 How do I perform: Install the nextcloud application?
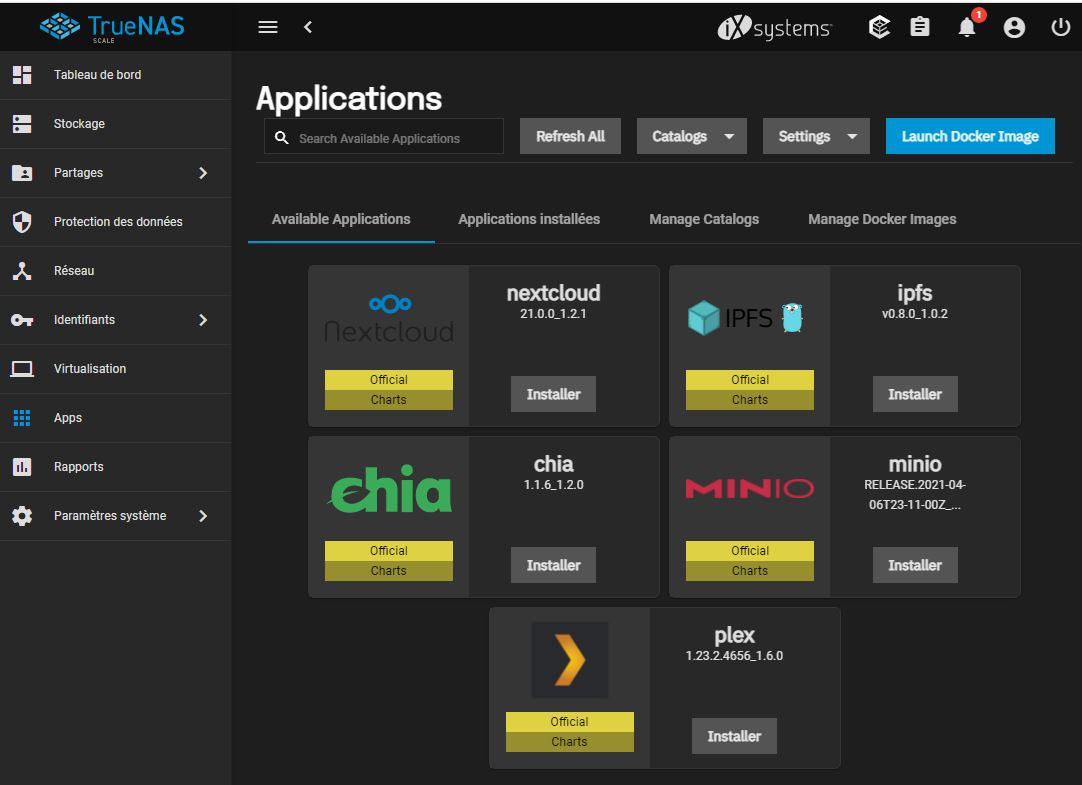coord(553,394)
